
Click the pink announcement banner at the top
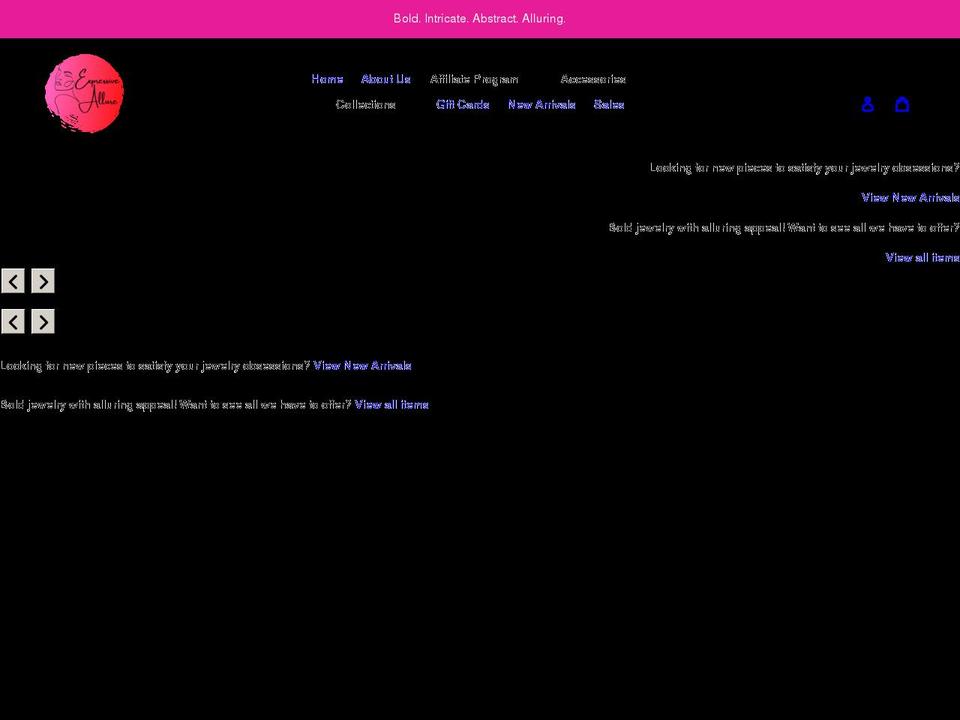coord(480,18)
